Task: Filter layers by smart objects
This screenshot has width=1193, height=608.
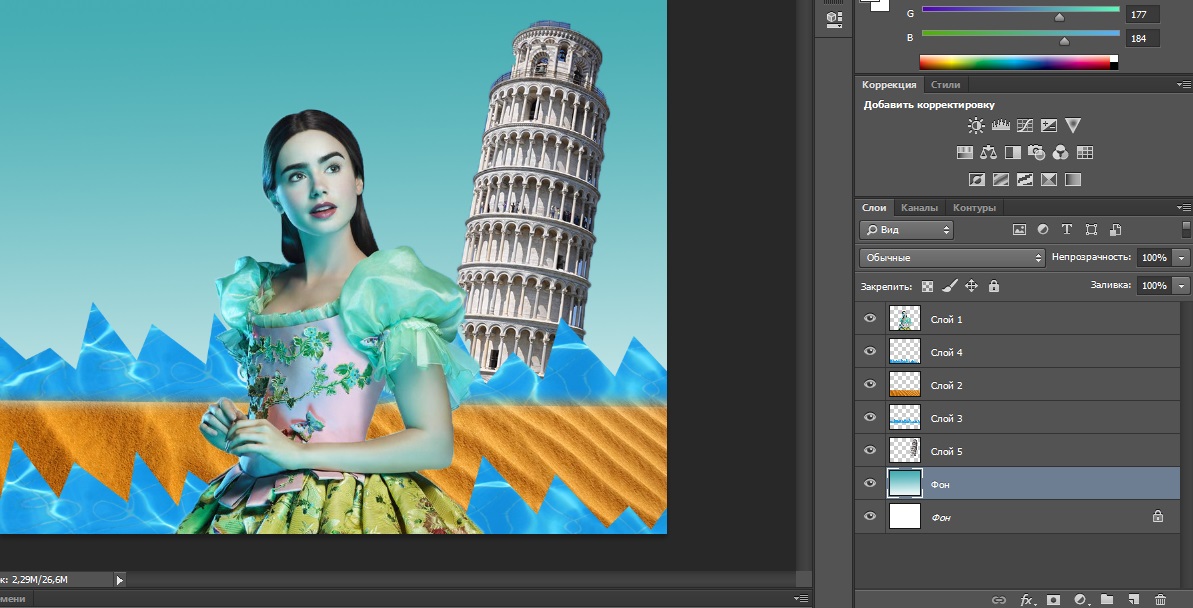Action: 1115,229
